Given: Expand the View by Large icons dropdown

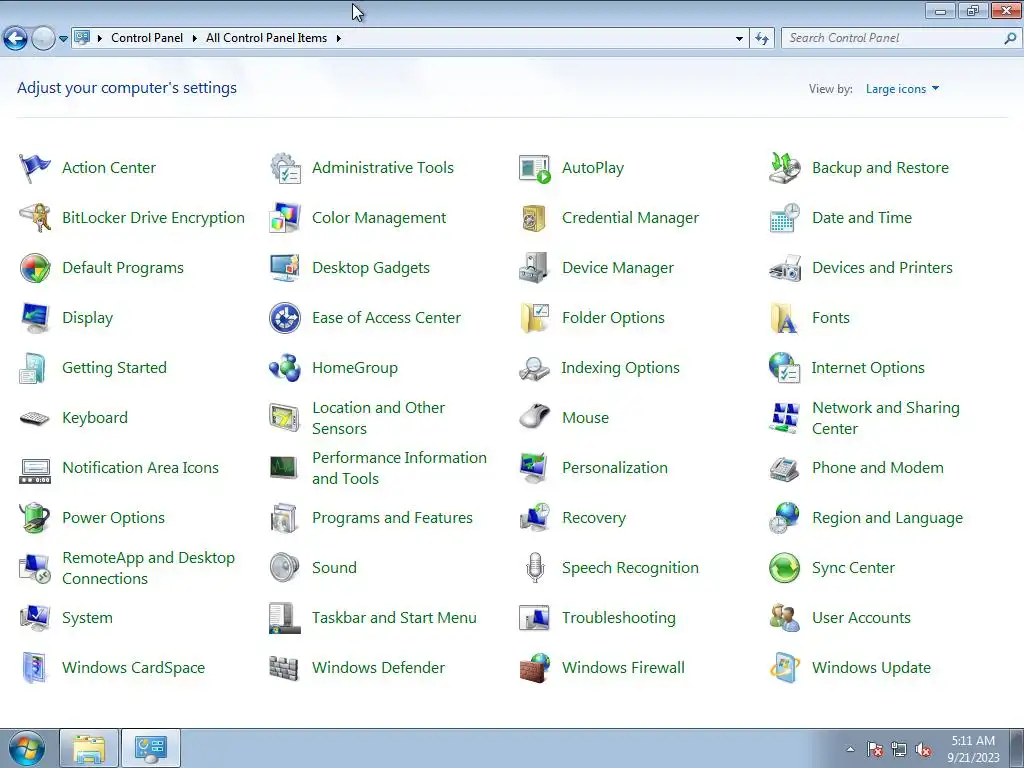Looking at the screenshot, I should pos(902,89).
